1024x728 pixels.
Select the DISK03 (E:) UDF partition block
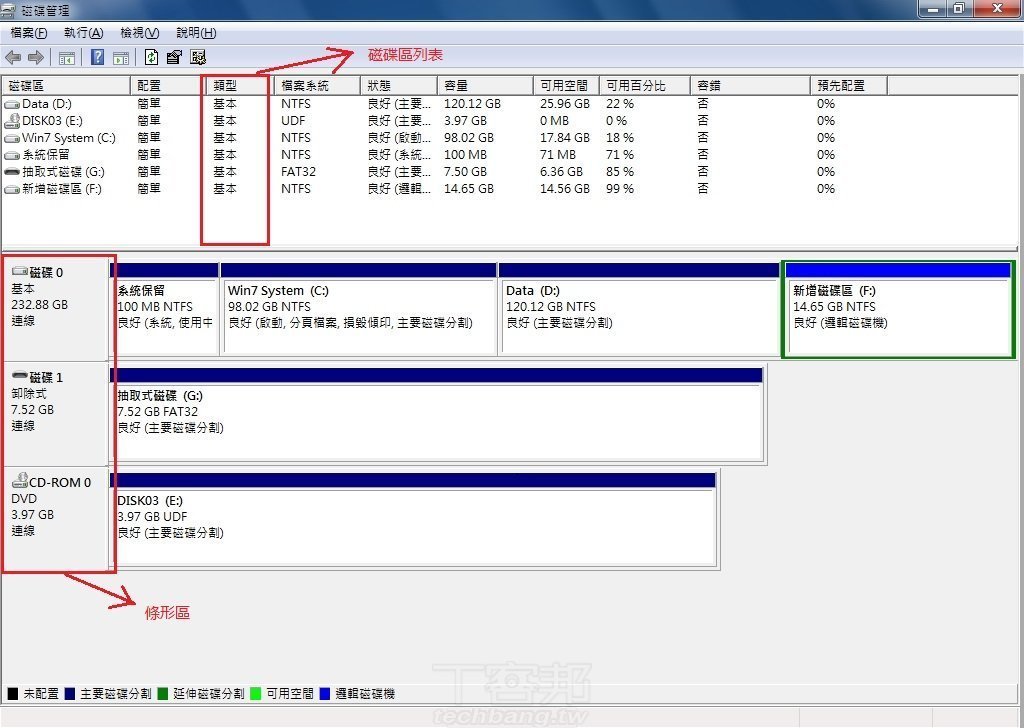click(x=413, y=519)
